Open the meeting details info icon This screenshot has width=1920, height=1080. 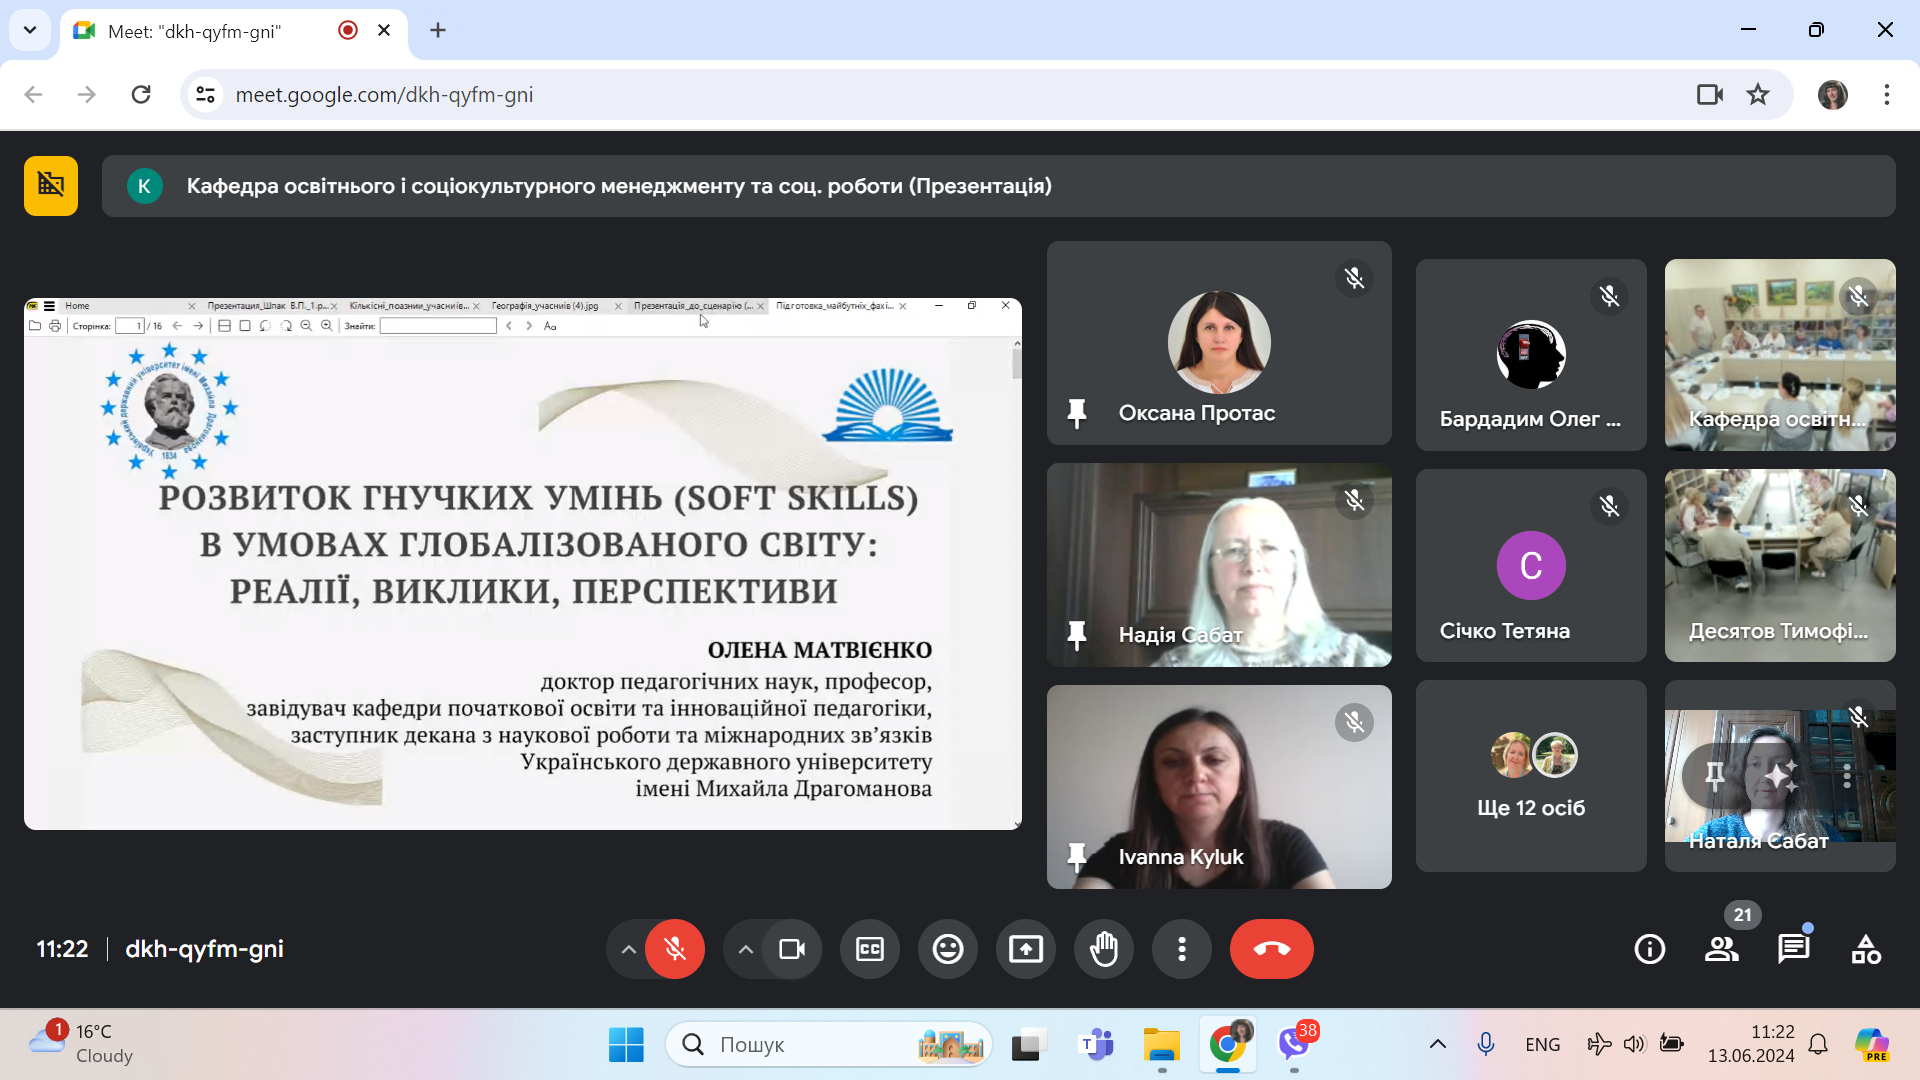pyautogui.click(x=1649, y=949)
